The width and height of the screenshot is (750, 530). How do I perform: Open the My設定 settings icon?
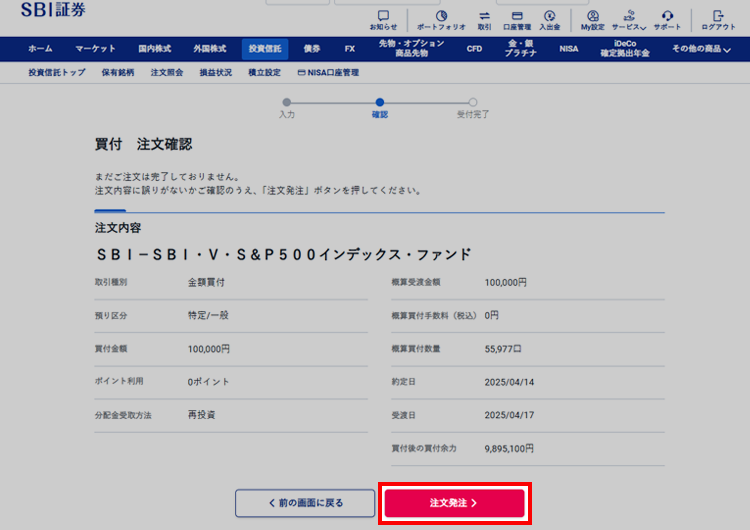point(593,21)
